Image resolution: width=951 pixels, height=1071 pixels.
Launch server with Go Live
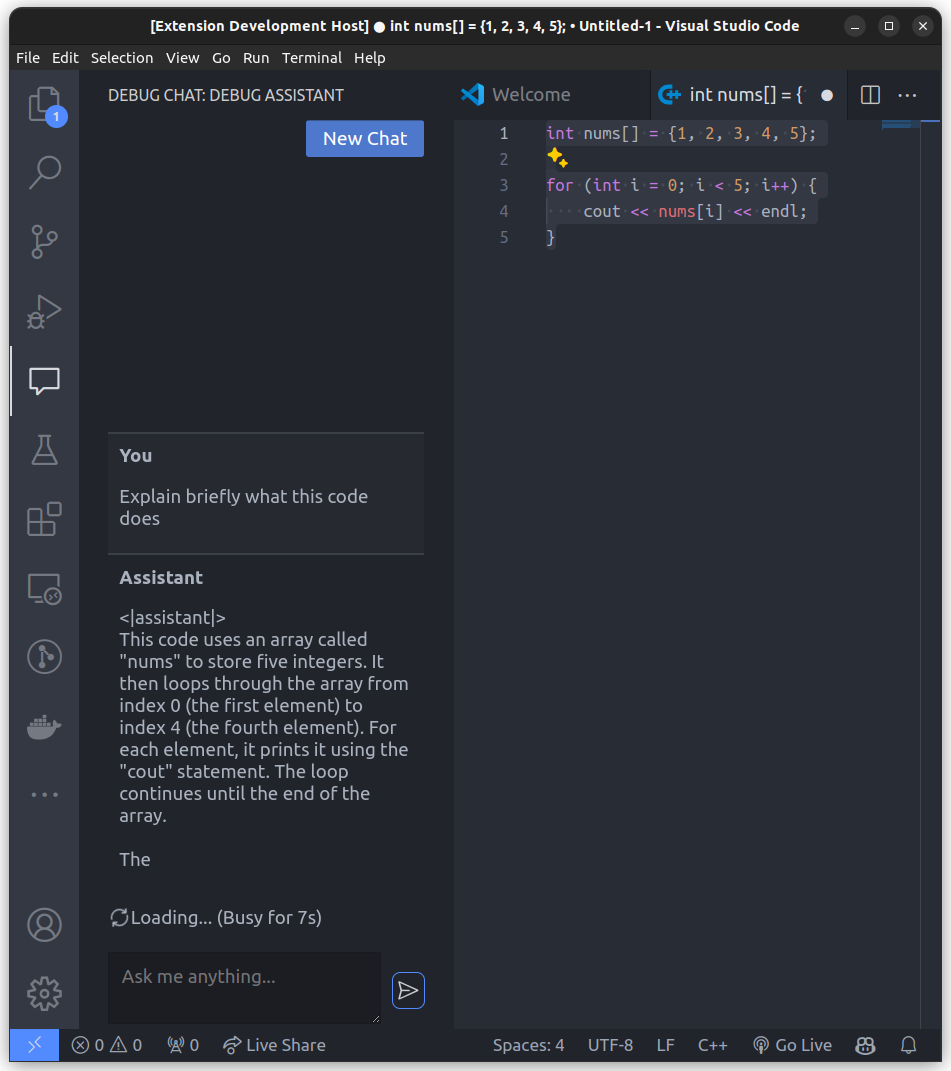pyautogui.click(x=792, y=1044)
